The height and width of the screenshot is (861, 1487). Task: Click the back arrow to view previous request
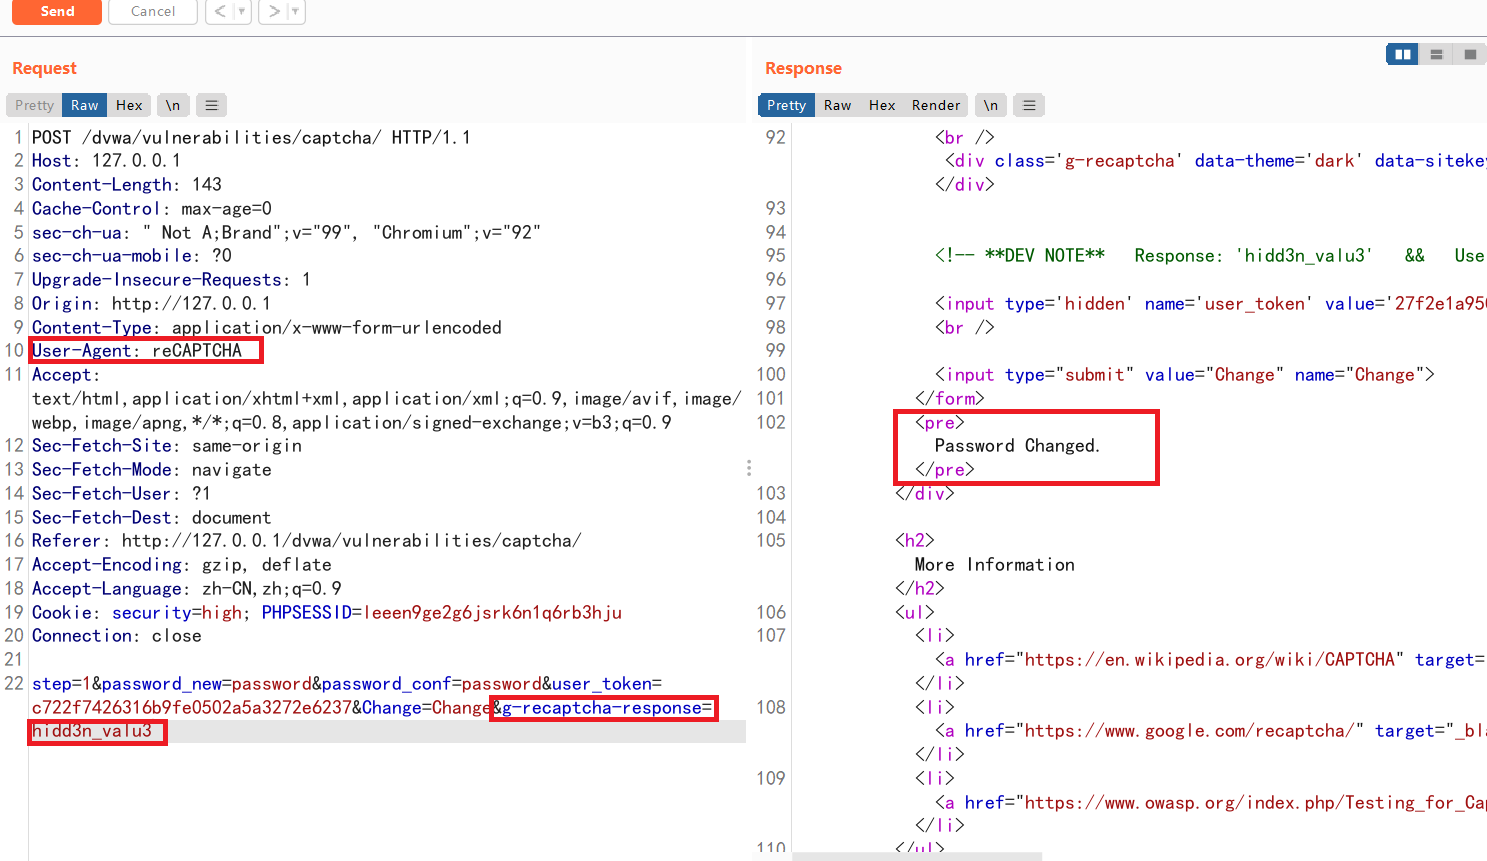click(x=221, y=12)
